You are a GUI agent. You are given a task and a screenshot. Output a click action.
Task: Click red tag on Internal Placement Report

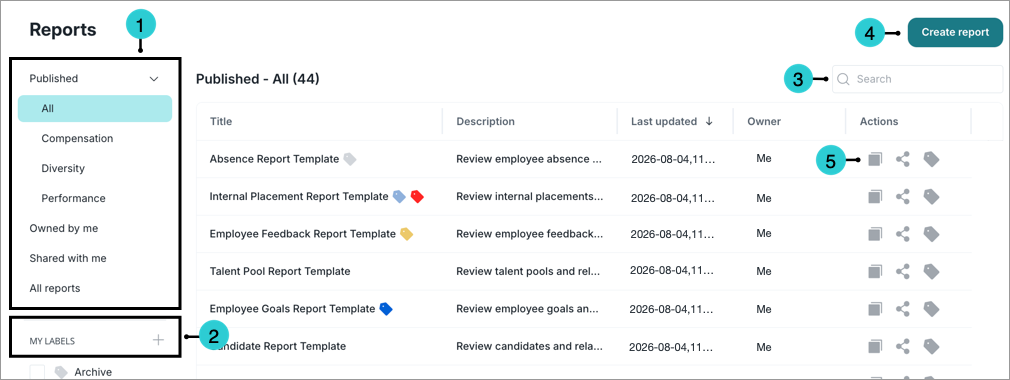(x=417, y=196)
